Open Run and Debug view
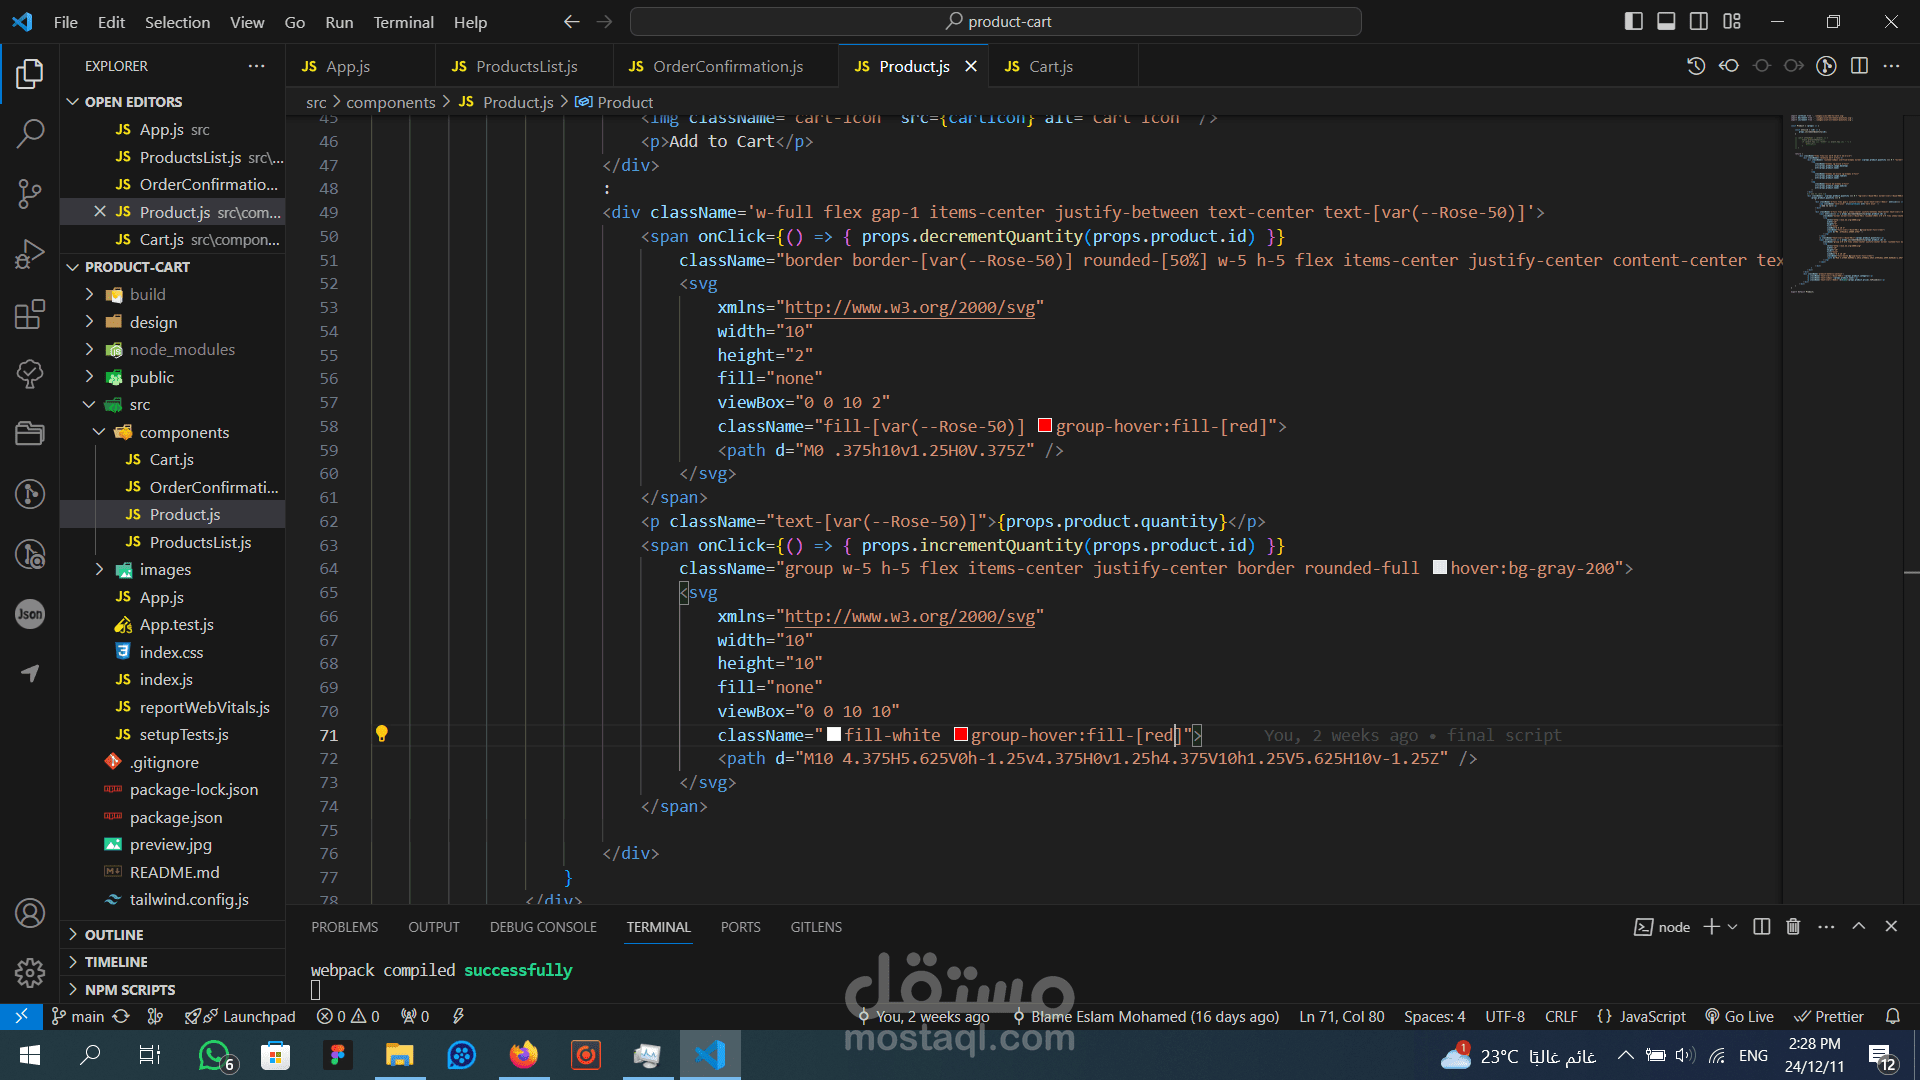Image resolution: width=1920 pixels, height=1080 pixels. (30, 254)
